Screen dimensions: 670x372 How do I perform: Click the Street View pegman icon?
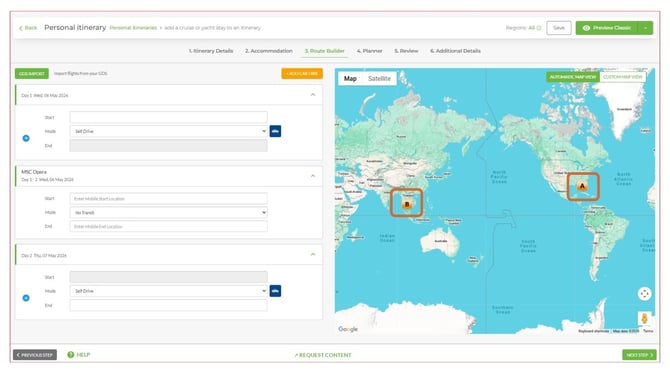[644, 318]
